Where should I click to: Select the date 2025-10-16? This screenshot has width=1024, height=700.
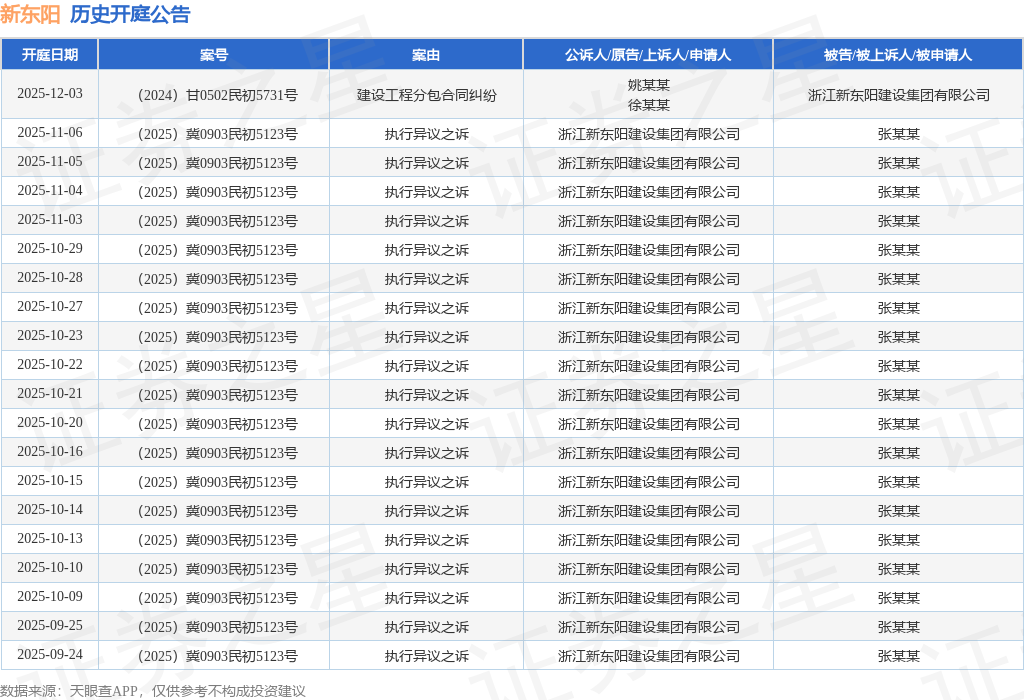50,451
